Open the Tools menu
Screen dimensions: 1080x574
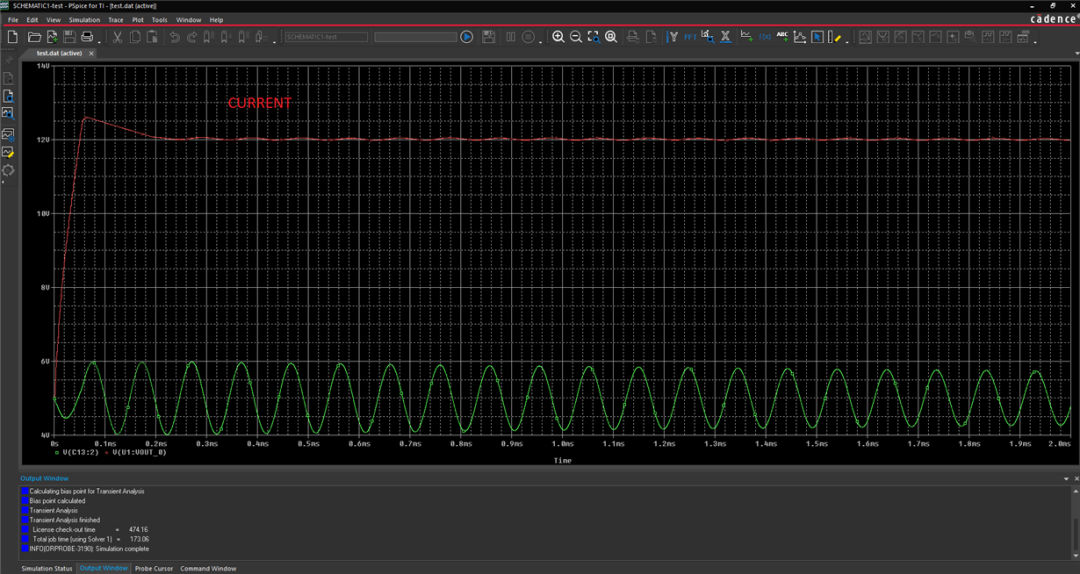click(159, 20)
